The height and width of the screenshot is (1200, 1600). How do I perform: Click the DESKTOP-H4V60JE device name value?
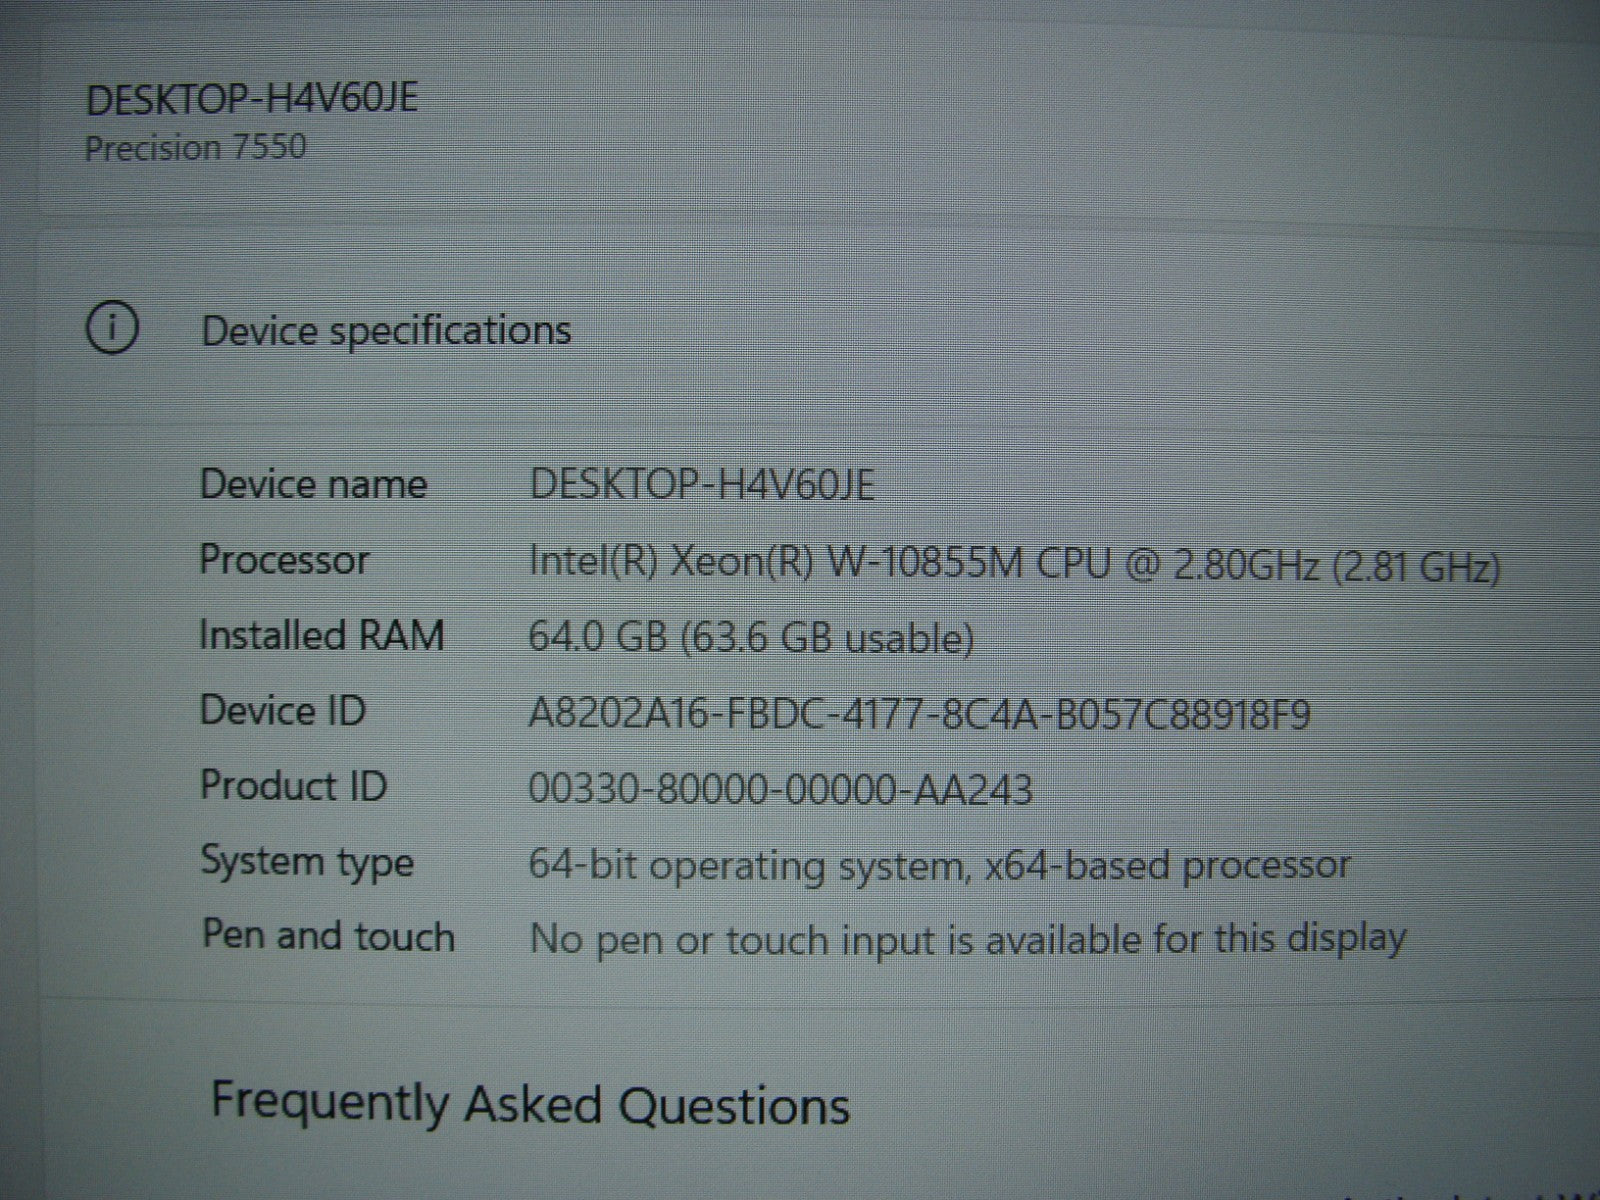[701, 485]
